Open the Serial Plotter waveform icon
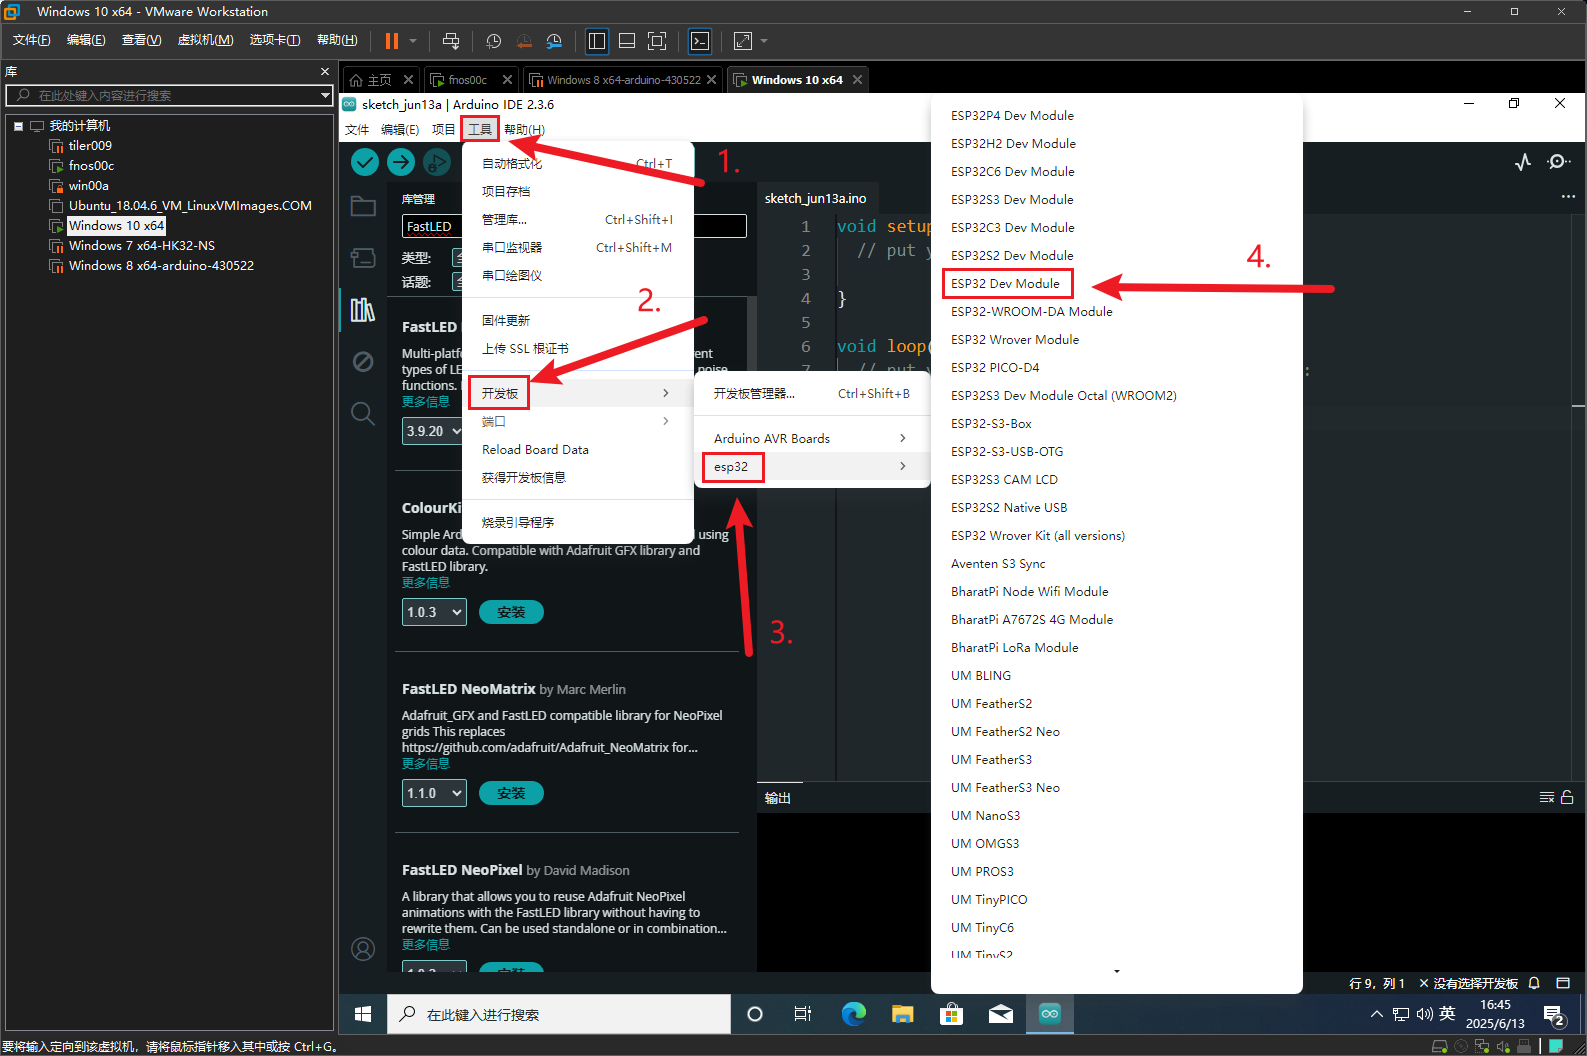 [1523, 162]
